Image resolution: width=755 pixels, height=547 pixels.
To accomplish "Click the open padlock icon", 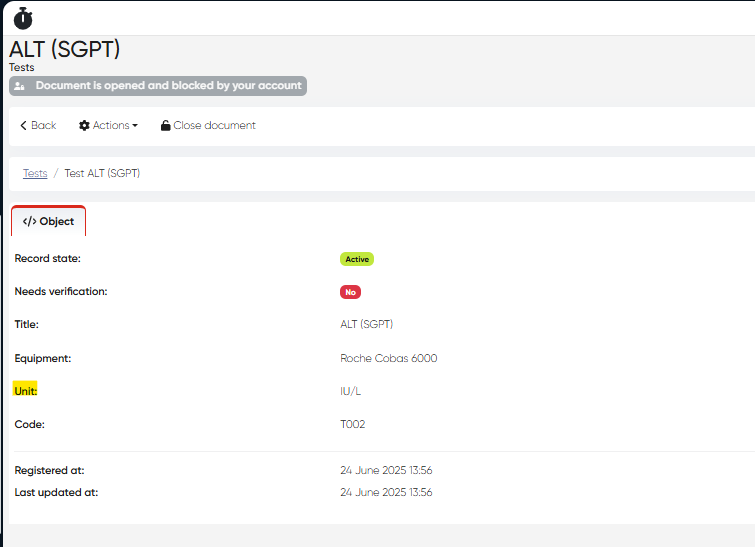I will [165, 126].
